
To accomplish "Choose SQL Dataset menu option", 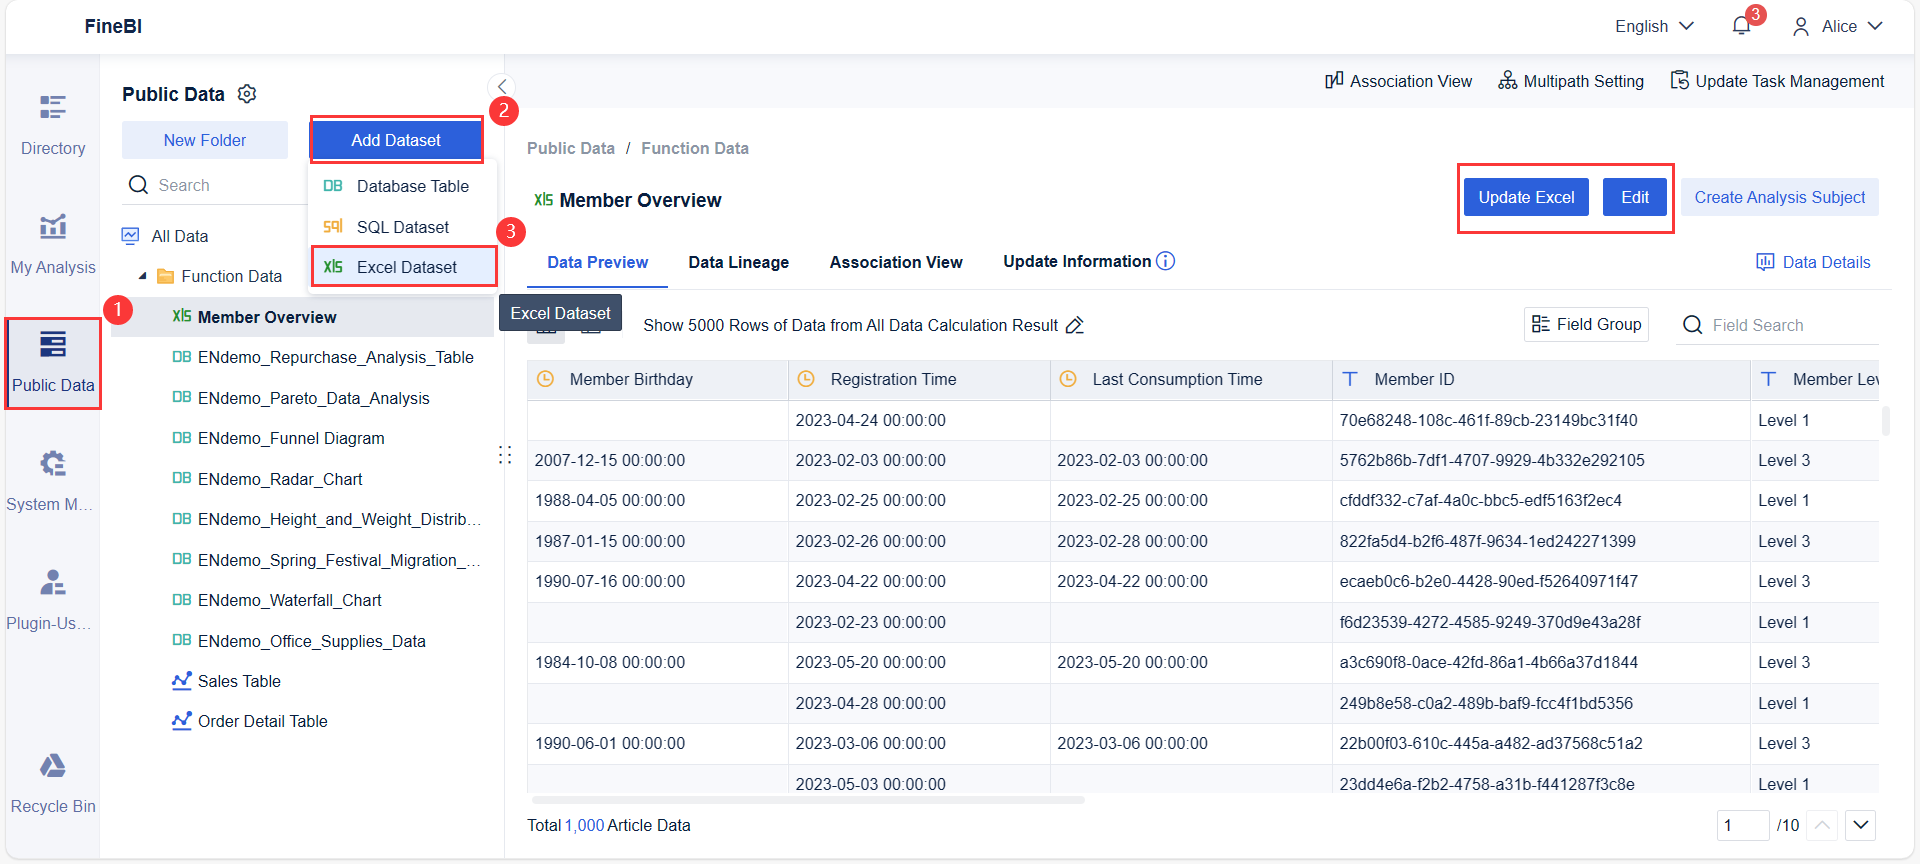I will tap(403, 227).
